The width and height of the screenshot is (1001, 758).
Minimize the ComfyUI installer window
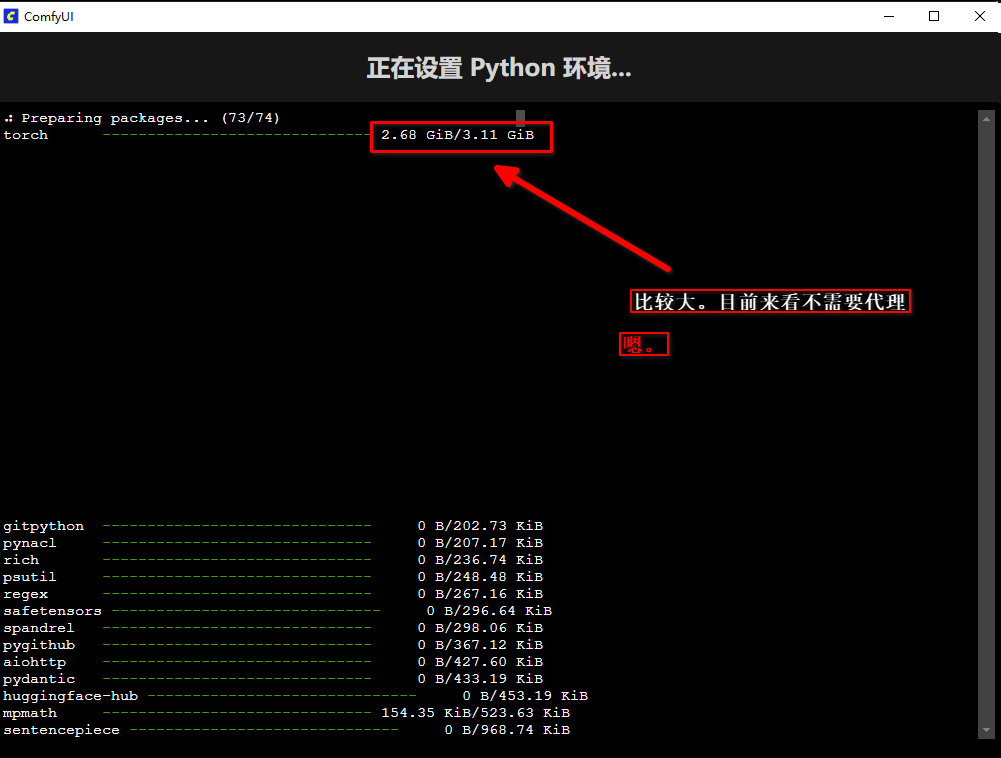coord(889,15)
